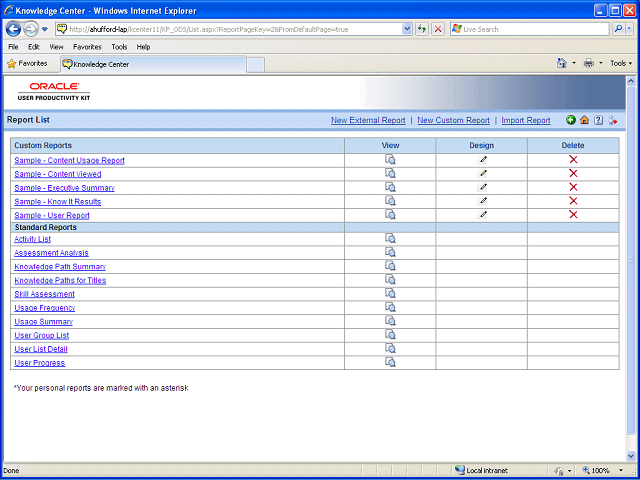Click Live Search magnifier button

pos(619,29)
